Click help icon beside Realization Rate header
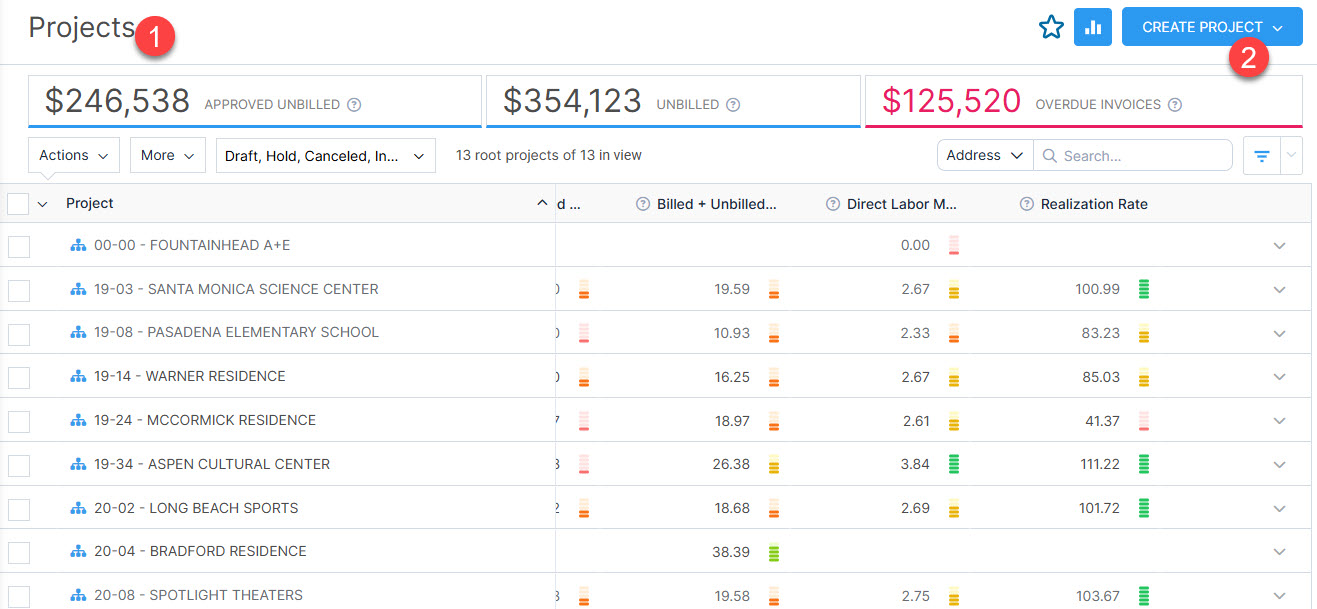This screenshot has width=1317, height=609. [1026, 204]
